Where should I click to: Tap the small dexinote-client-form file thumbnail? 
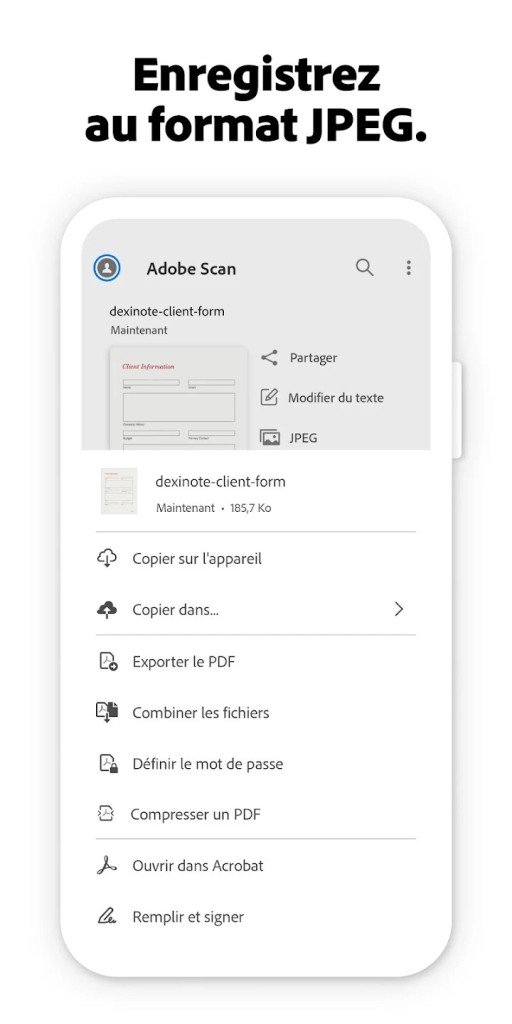point(119,491)
